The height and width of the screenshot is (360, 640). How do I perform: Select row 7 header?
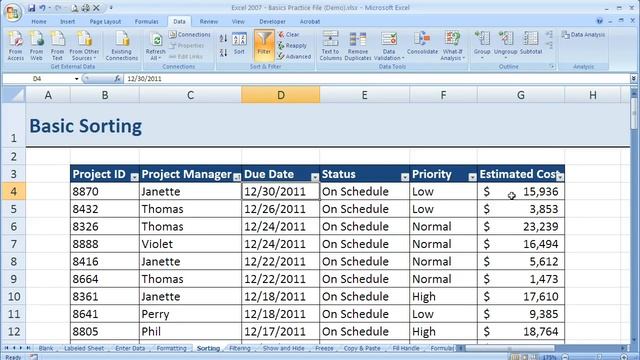point(13,244)
